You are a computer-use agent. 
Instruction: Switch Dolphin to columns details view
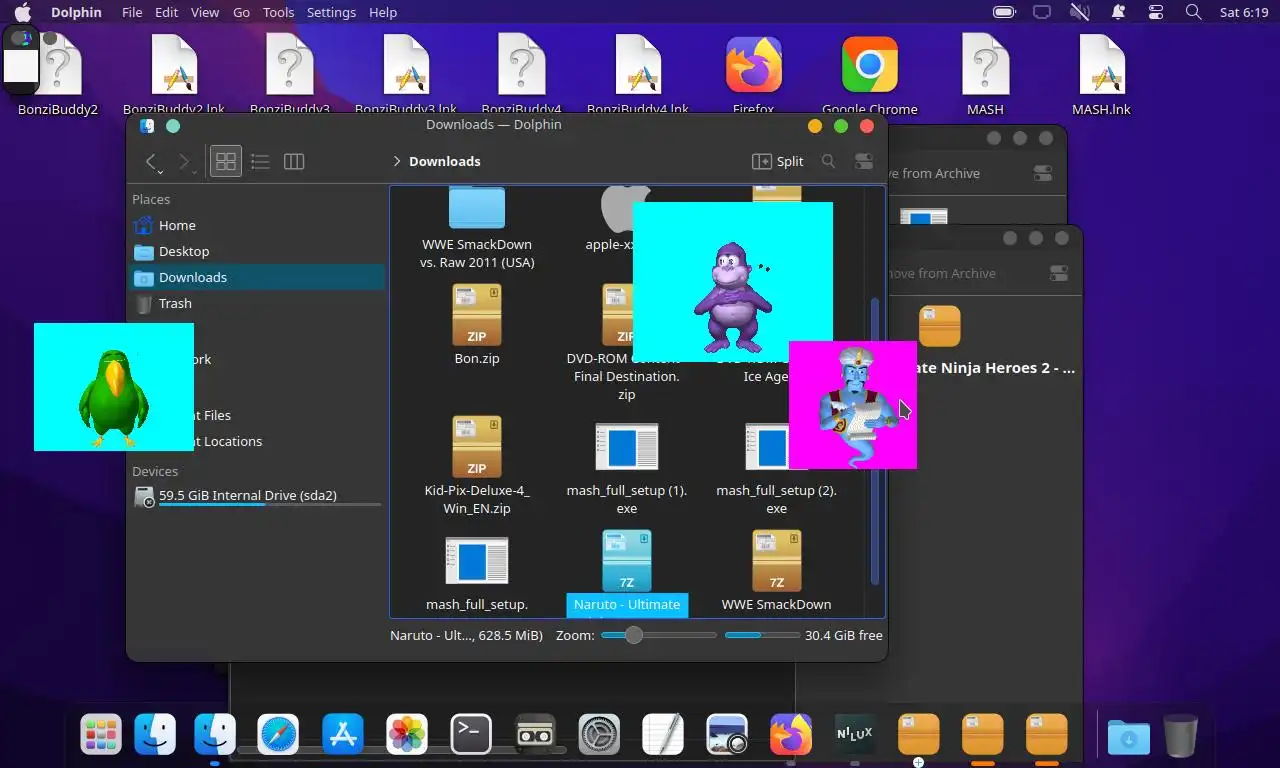tap(294, 161)
